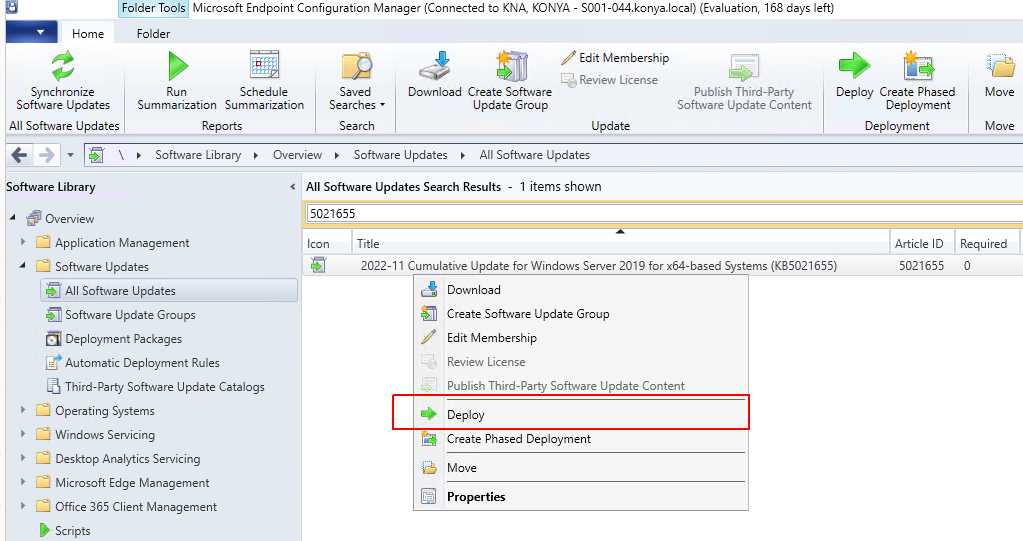Image resolution: width=1023 pixels, height=541 pixels.
Task: Click All Software Updates in breadcrumb
Action: tap(534, 155)
